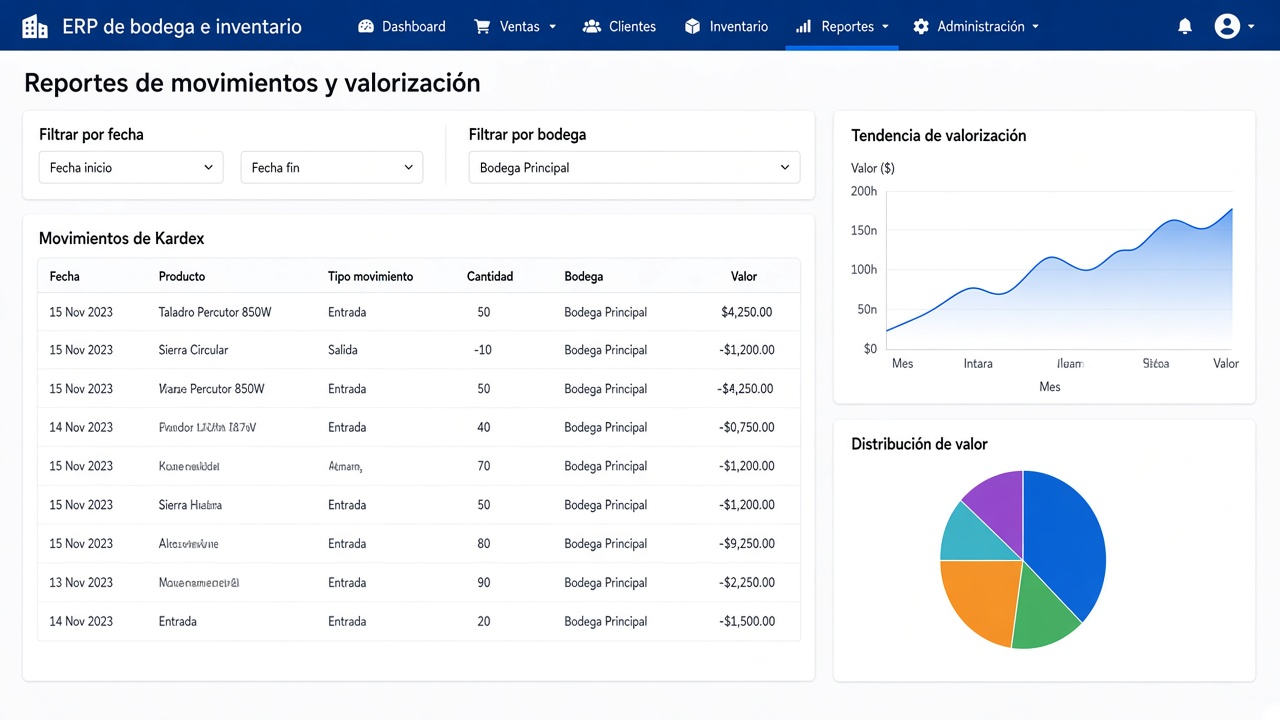Open the Fecha inicio dropdown

(x=131, y=167)
